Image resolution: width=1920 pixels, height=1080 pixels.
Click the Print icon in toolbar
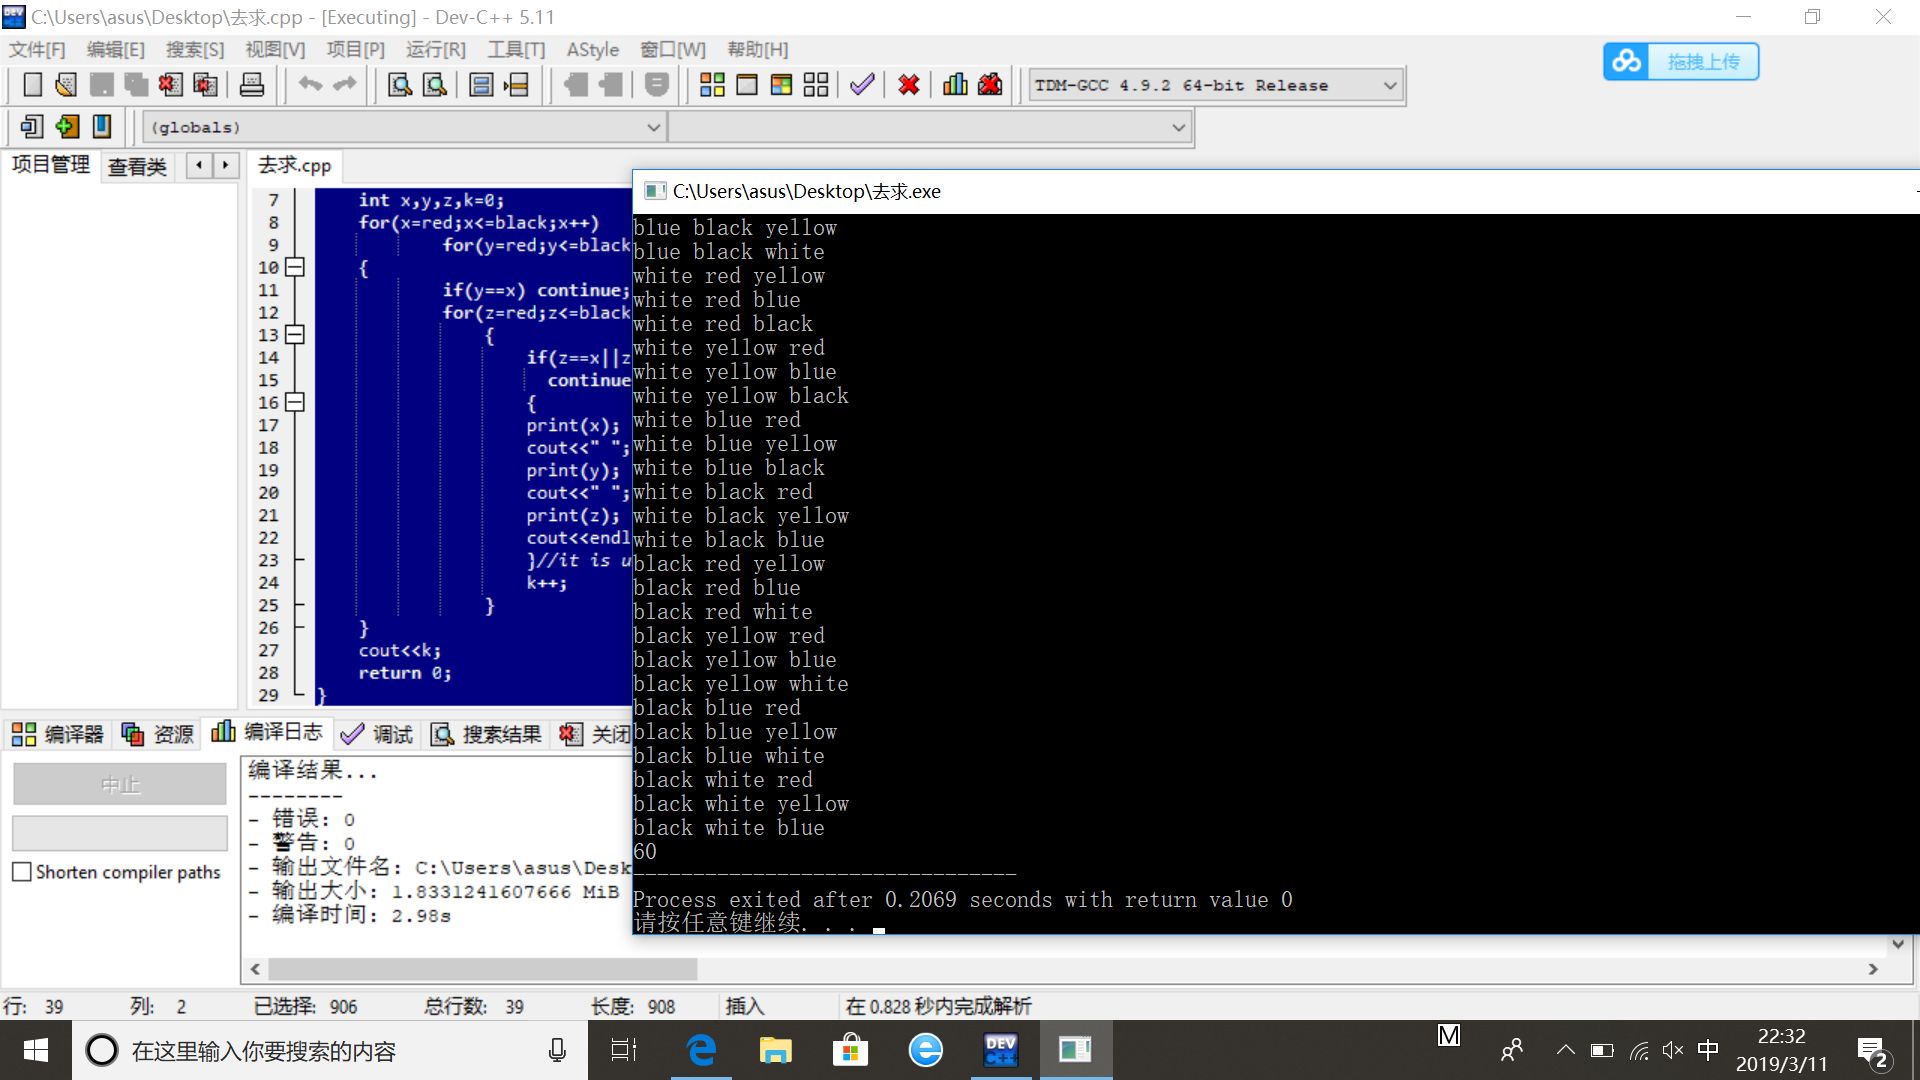252,85
